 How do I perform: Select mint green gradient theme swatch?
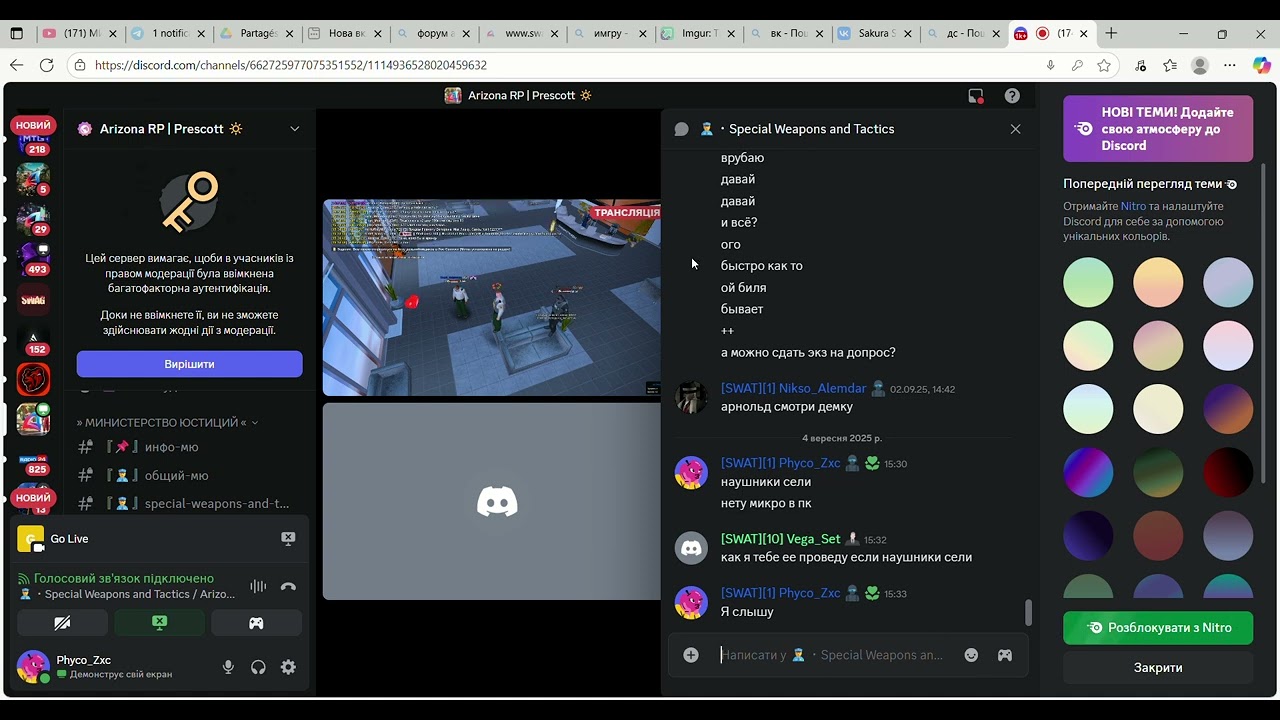(x=1088, y=282)
